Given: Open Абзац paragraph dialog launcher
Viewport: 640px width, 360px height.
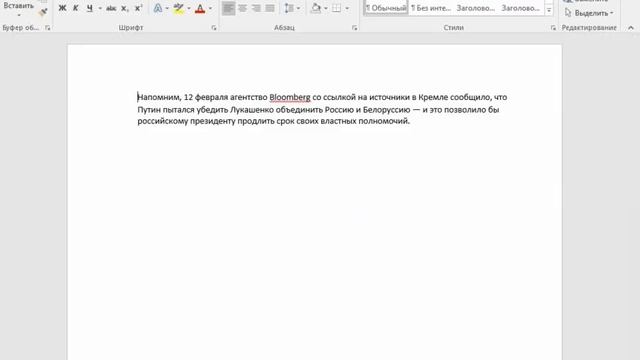Looking at the screenshot, I should pyautogui.click(x=354, y=28).
